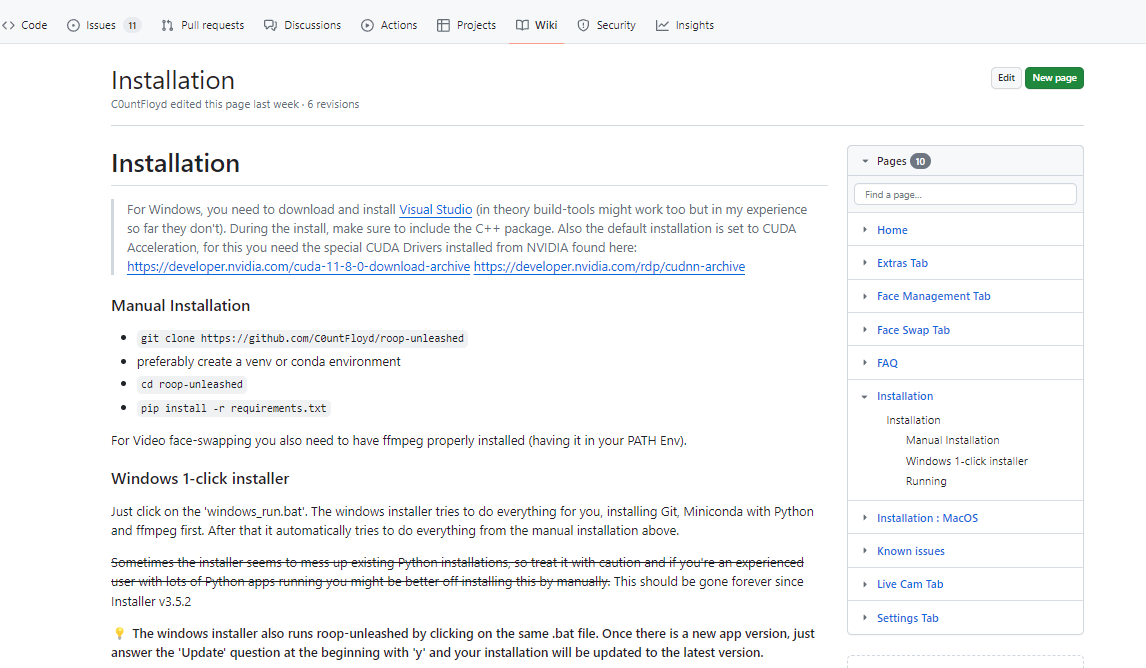Click the Discussions speech bubble icon
This screenshot has width=1146, height=668.
tap(270, 25)
